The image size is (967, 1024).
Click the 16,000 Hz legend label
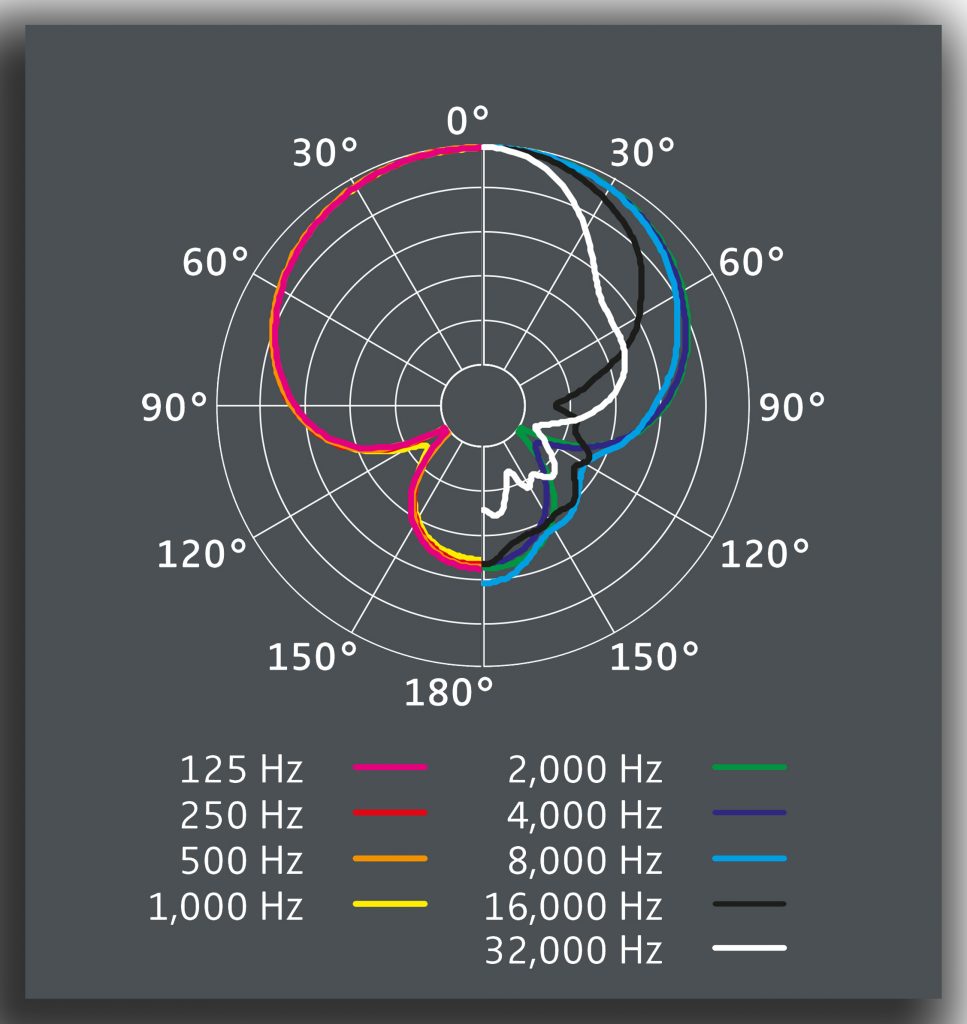[x=573, y=906]
